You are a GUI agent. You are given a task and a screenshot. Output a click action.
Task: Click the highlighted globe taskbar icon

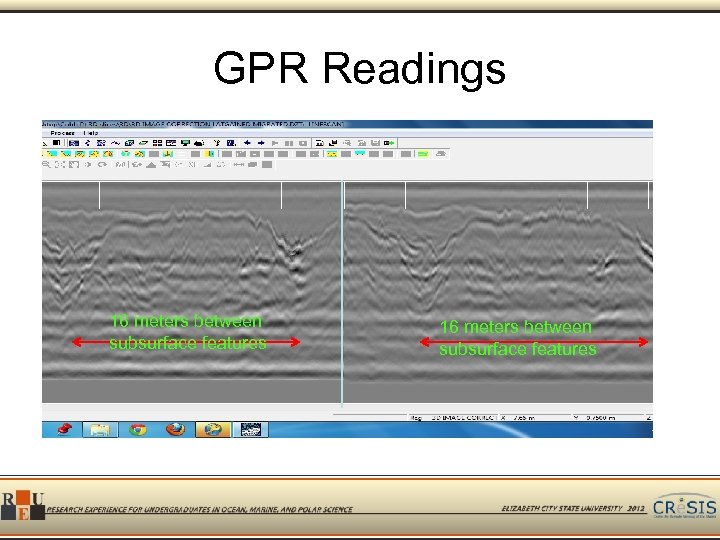pos(213,429)
